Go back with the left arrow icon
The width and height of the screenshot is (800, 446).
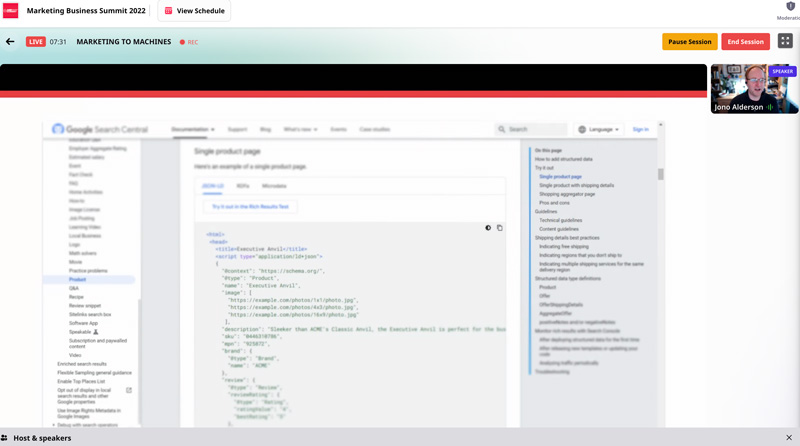click(x=10, y=42)
